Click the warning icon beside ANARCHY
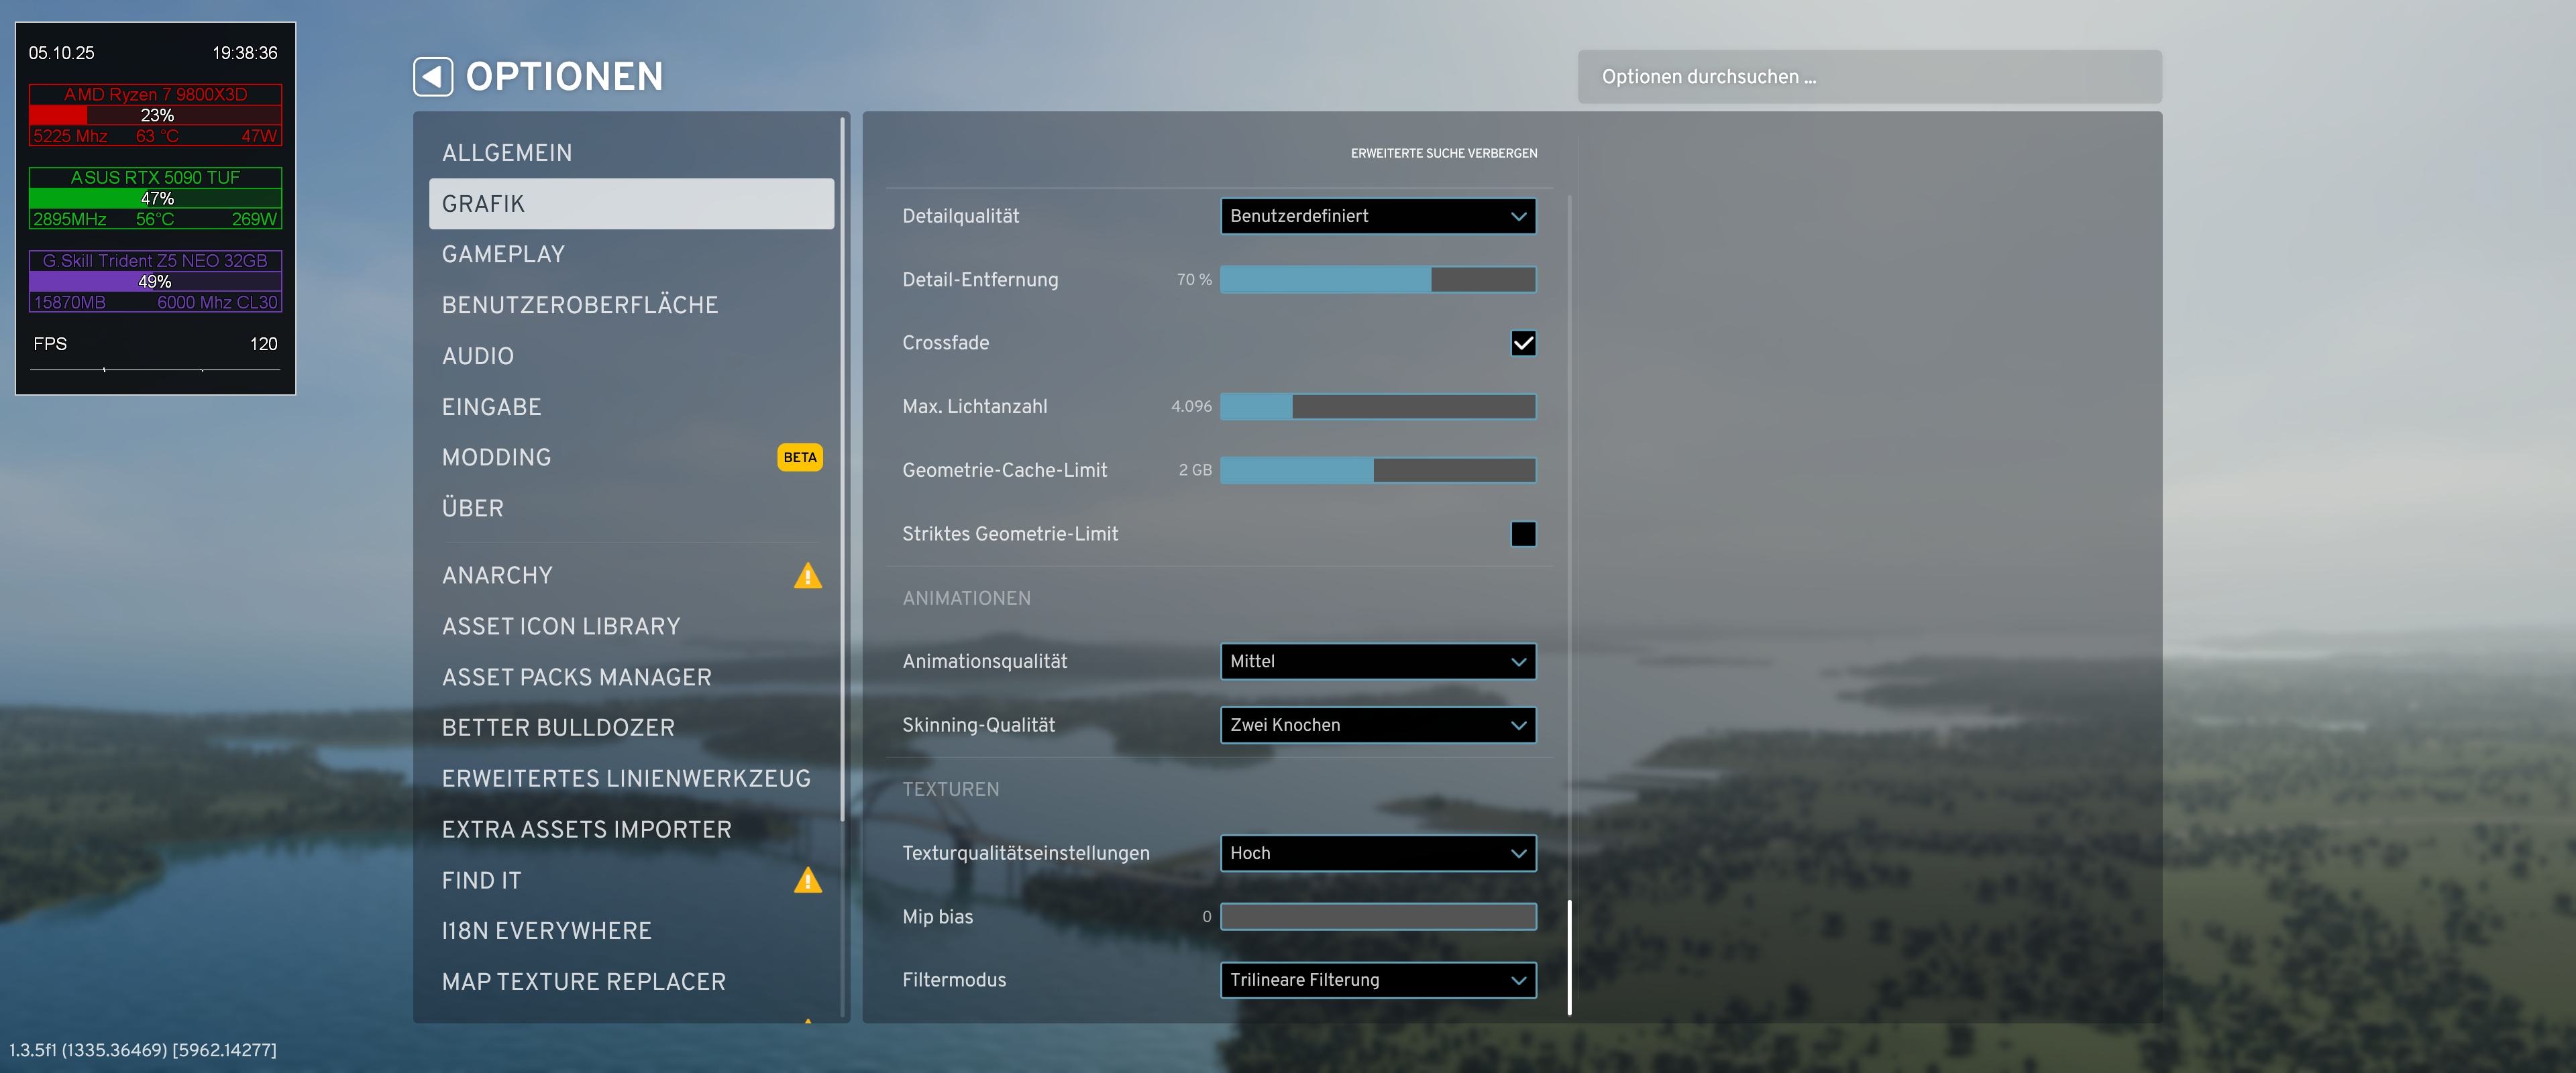The width and height of the screenshot is (2576, 1073). pyautogui.click(x=807, y=576)
